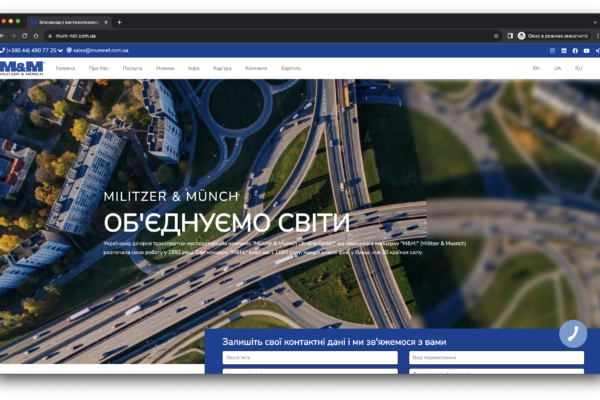Expand the phone number dropdown arrow

pyautogui.click(x=60, y=50)
